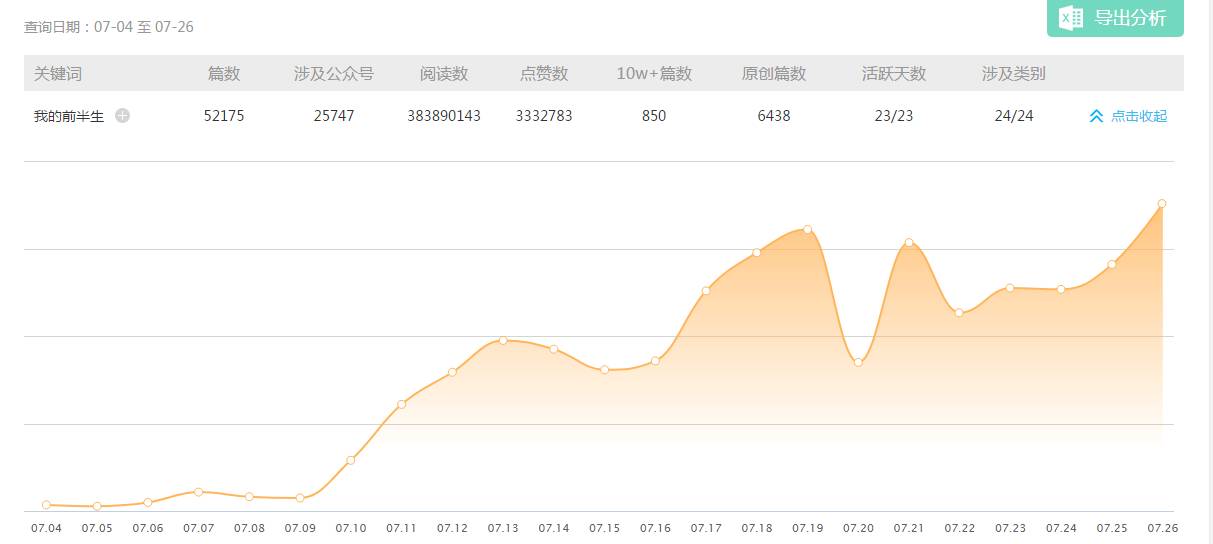Click the 10w+篇数 column header
Image resolution: width=1213 pixels, height=544 pixels.
point(654,74)
